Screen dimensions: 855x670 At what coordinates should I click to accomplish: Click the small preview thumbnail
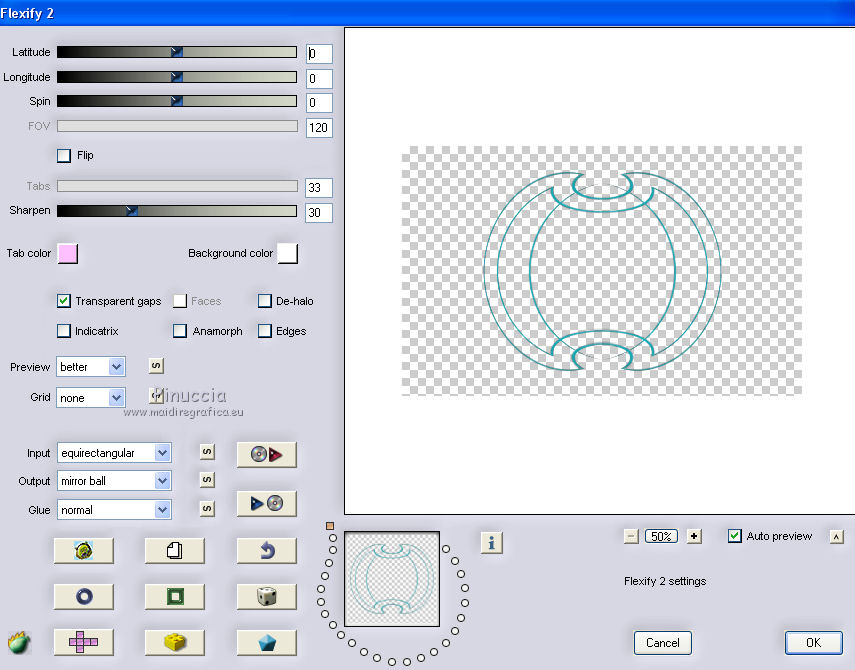pos(392,579)
